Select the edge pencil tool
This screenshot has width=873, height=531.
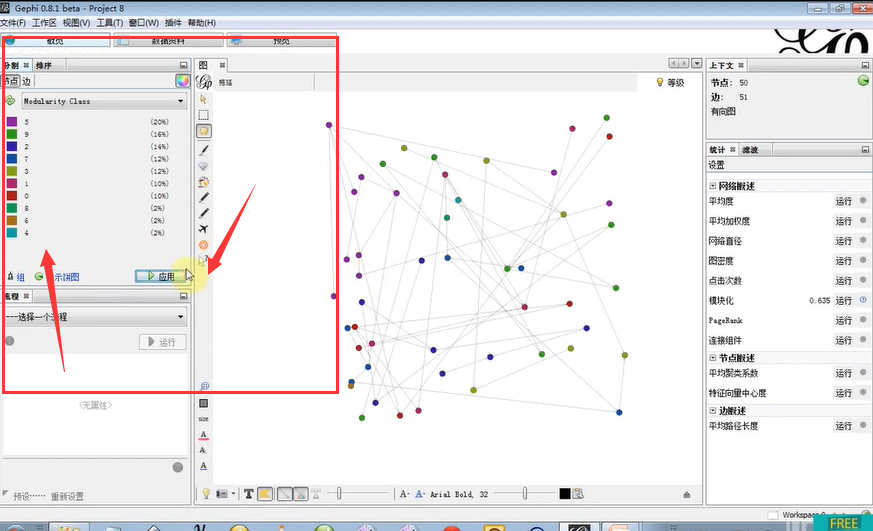pyautogui.click(x=204, y=213)
